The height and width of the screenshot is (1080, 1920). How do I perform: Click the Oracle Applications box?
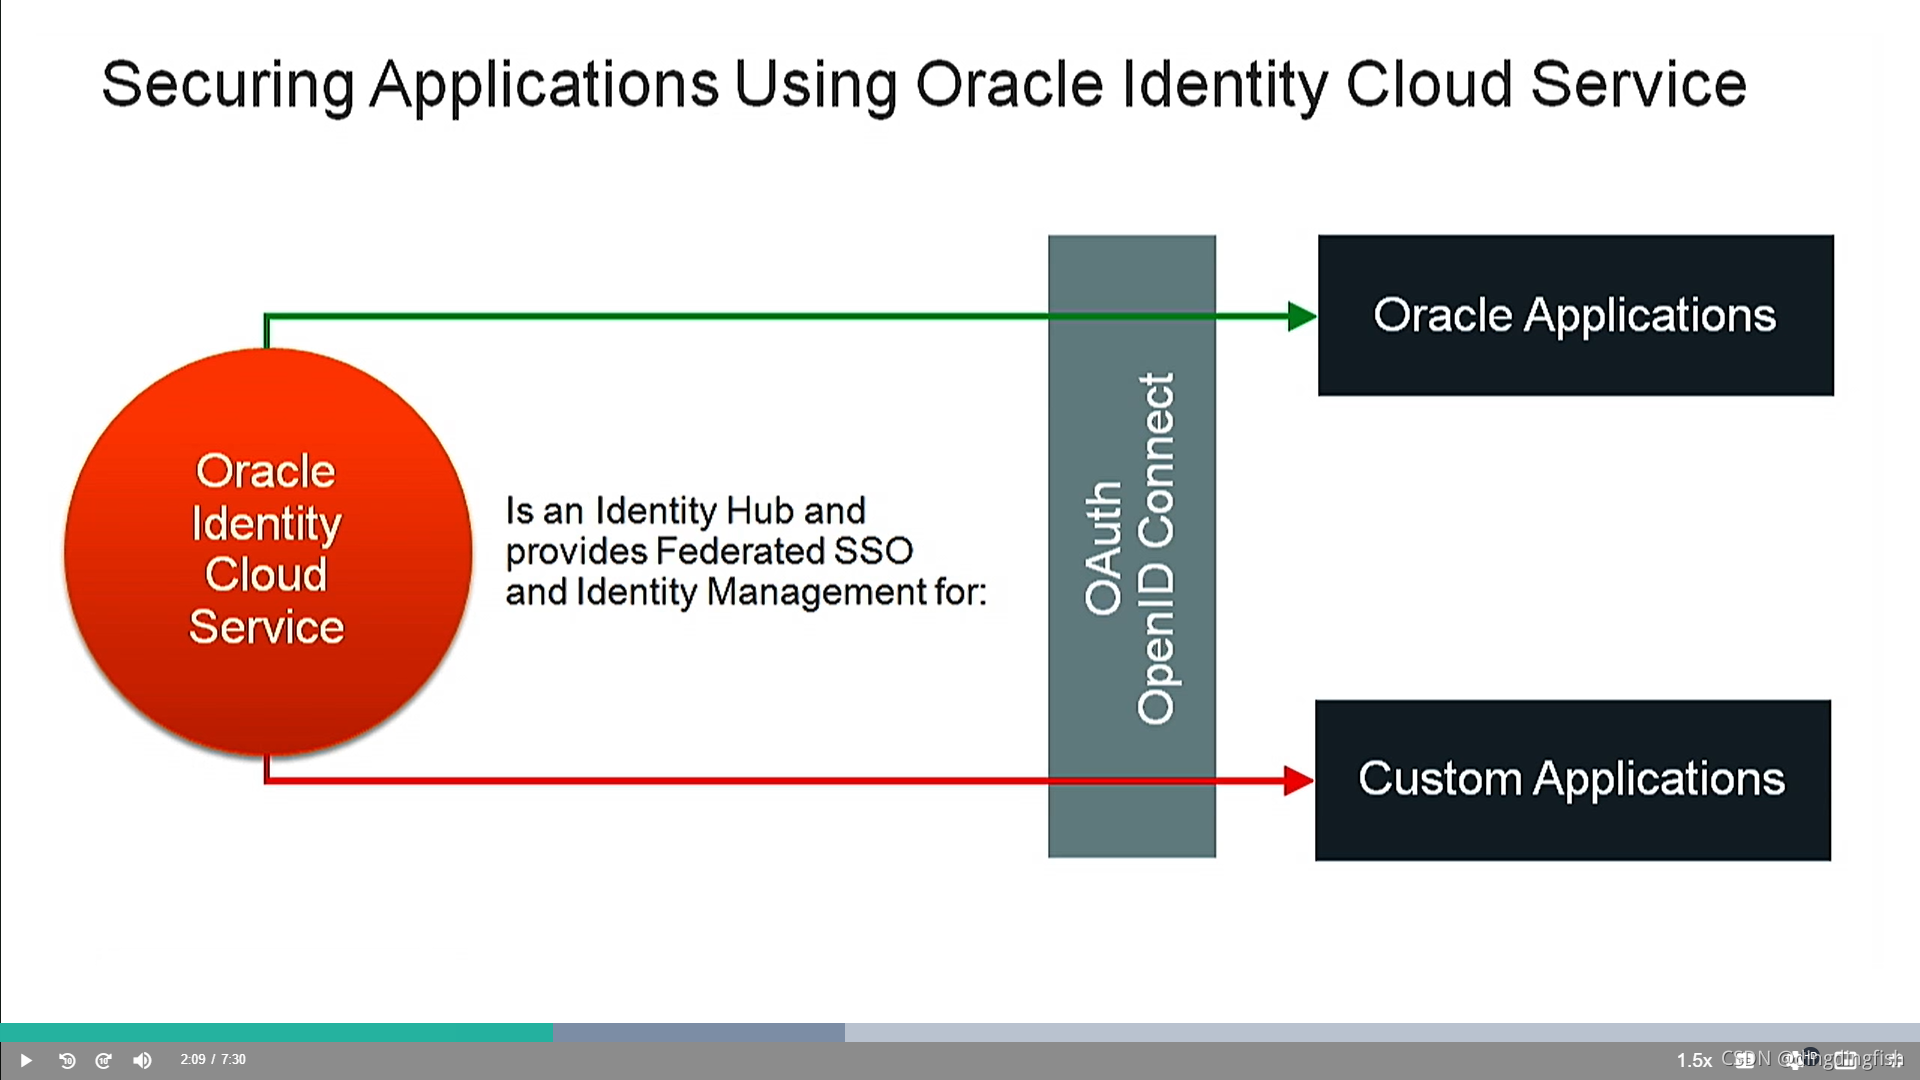pyautogui.click(x=1575, y=316)
